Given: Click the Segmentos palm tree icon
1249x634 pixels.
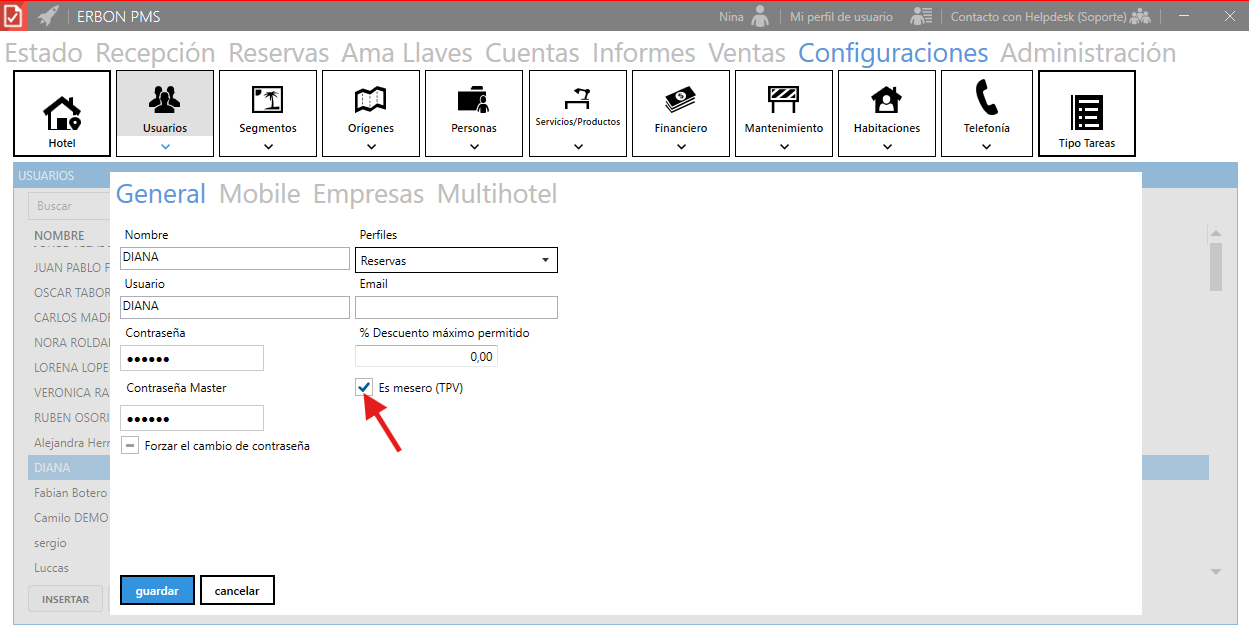Looking at the screenshot, I should (268, 100).
